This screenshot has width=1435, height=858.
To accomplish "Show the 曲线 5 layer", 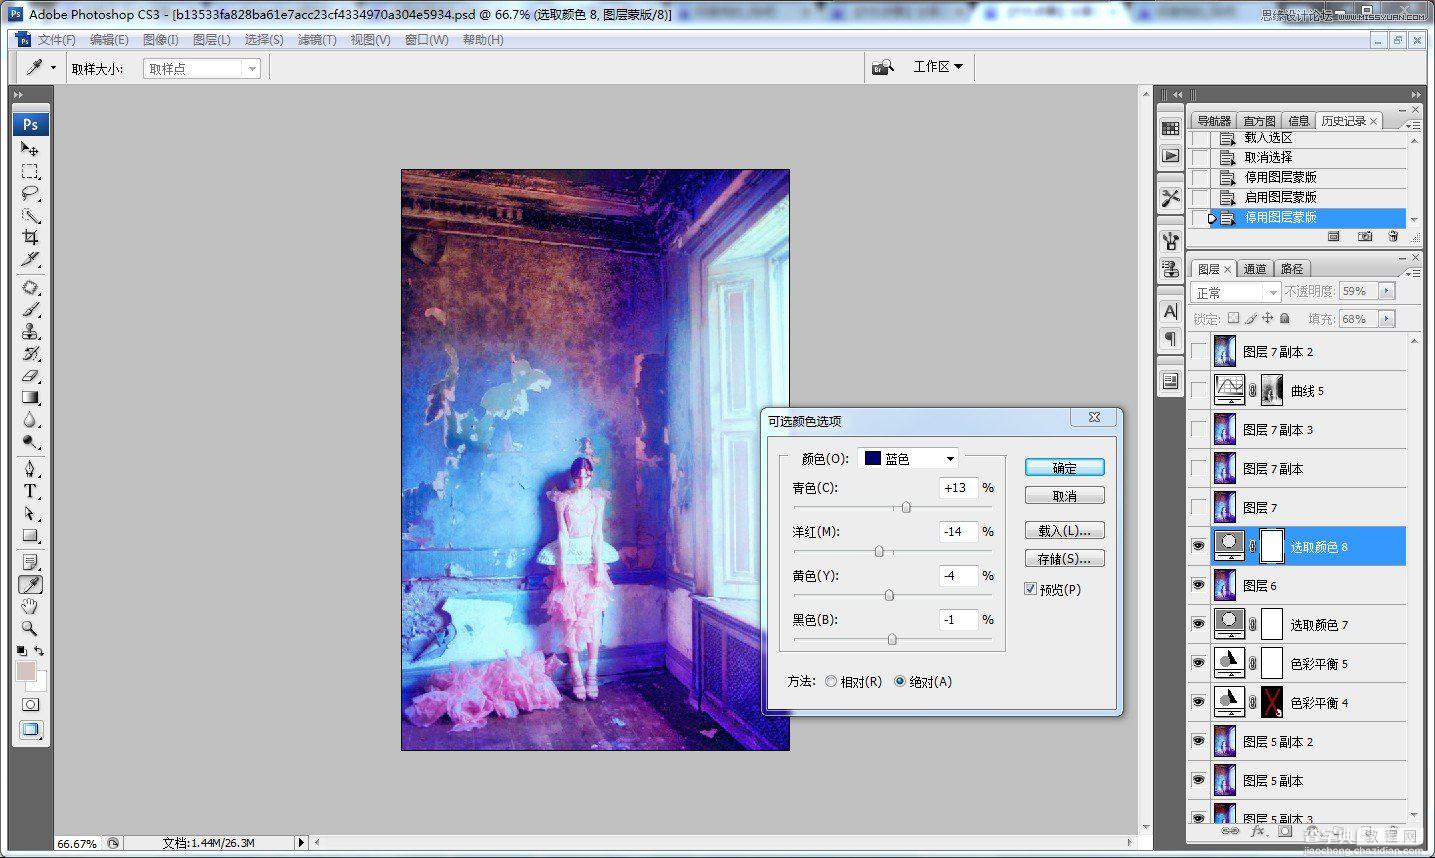I will 1198,390.
